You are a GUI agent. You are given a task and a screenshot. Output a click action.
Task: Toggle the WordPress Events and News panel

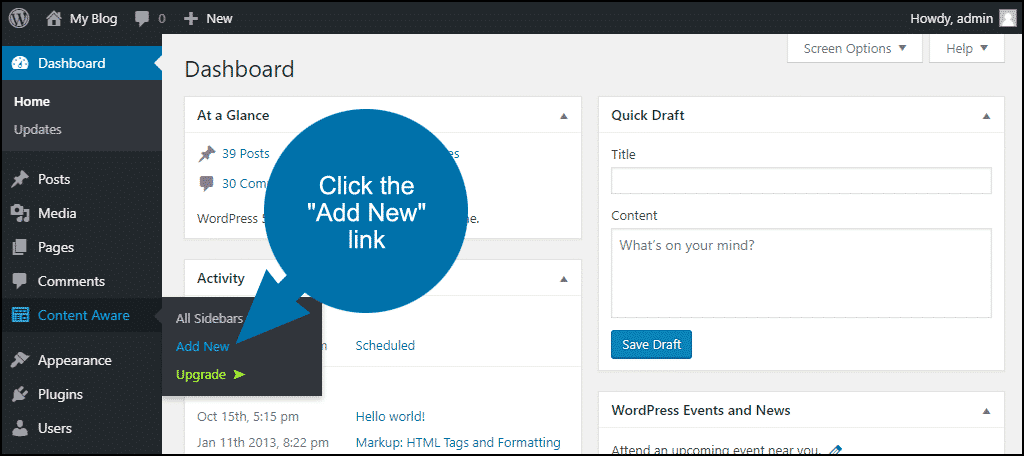click(x=986, y=411)
